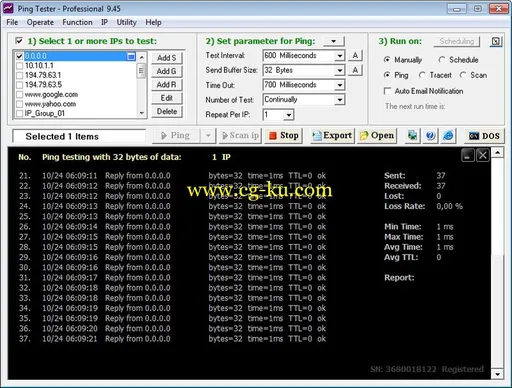Click IP list scroll up arrow

[x=142, y=57]
